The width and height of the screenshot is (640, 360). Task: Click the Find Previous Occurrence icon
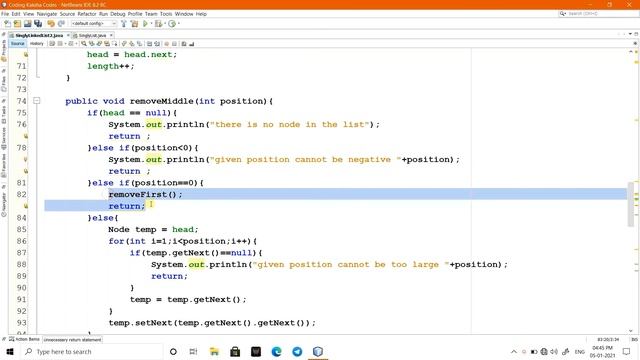(92, 44)
